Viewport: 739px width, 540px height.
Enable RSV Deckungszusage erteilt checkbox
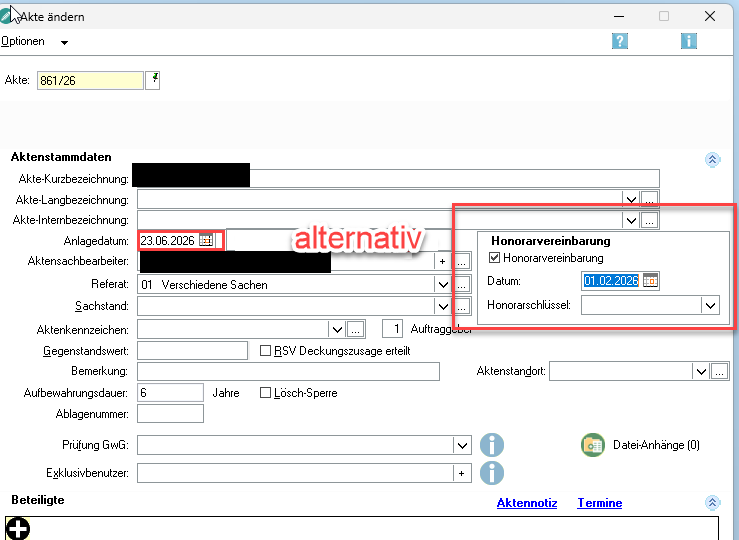pos(265,351)
